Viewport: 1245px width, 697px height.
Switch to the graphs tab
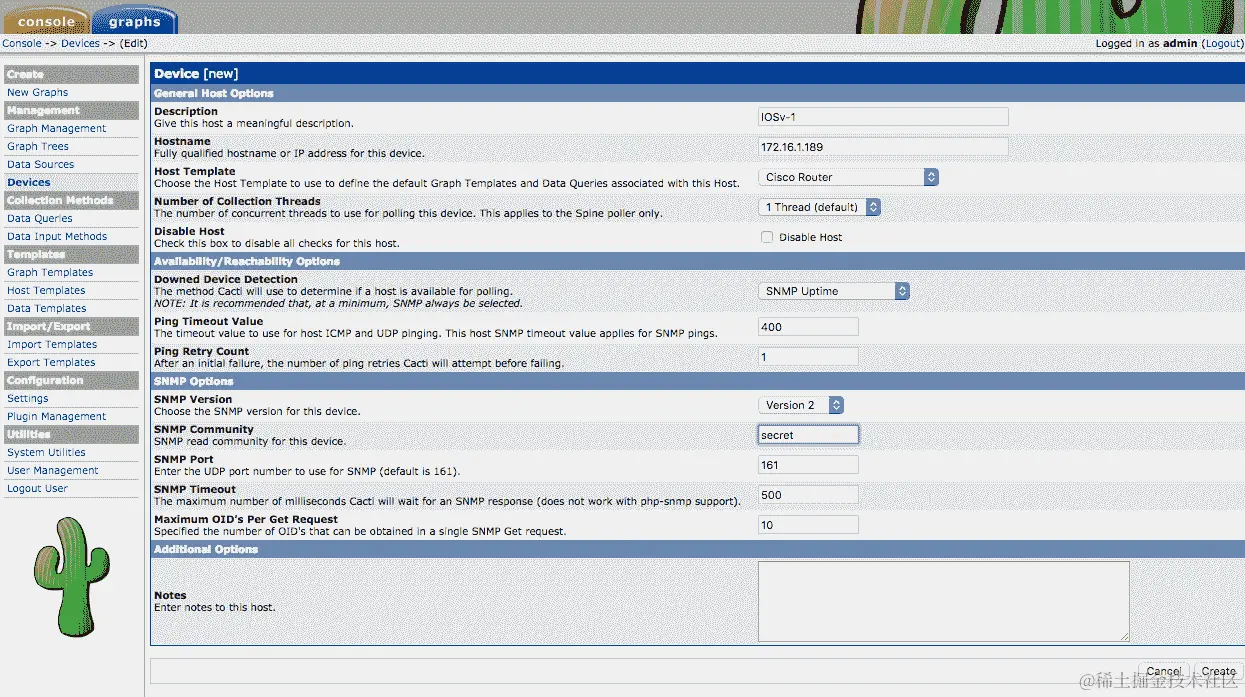pyautogui.click(x=134, y=20)
